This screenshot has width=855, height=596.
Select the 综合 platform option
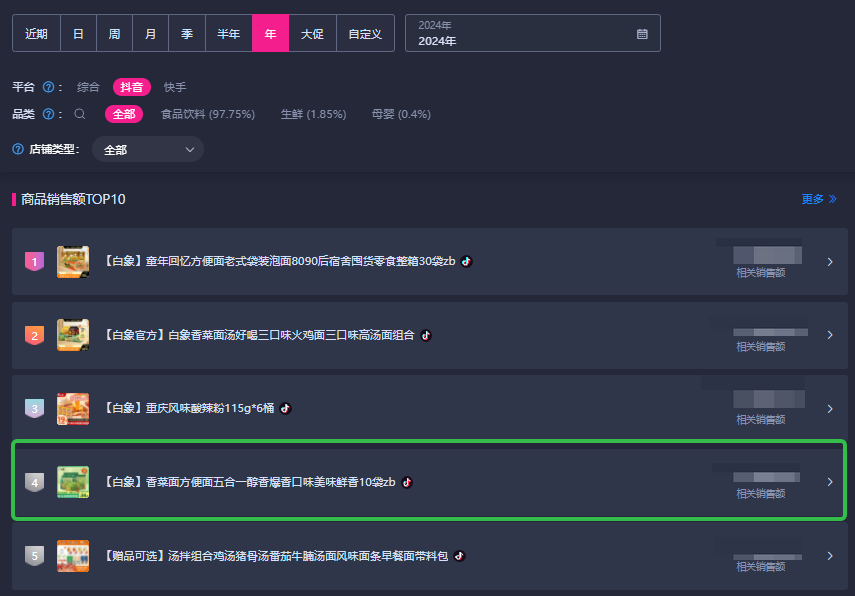[x=88, y=87]
